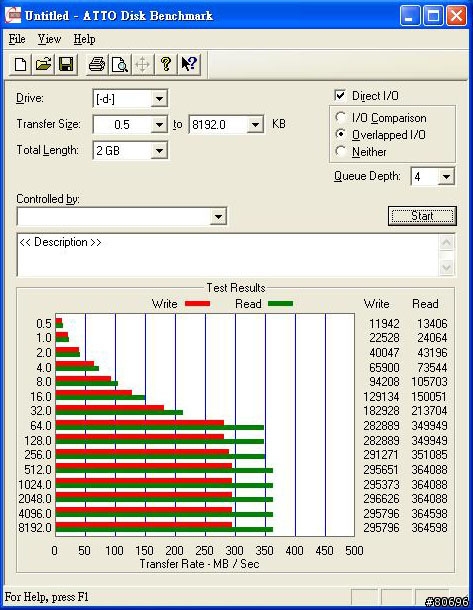Click the Open folder toolbar icon
Image resolution: width=473 pixels, height=610 pixels.
click(x=43, y=64)
